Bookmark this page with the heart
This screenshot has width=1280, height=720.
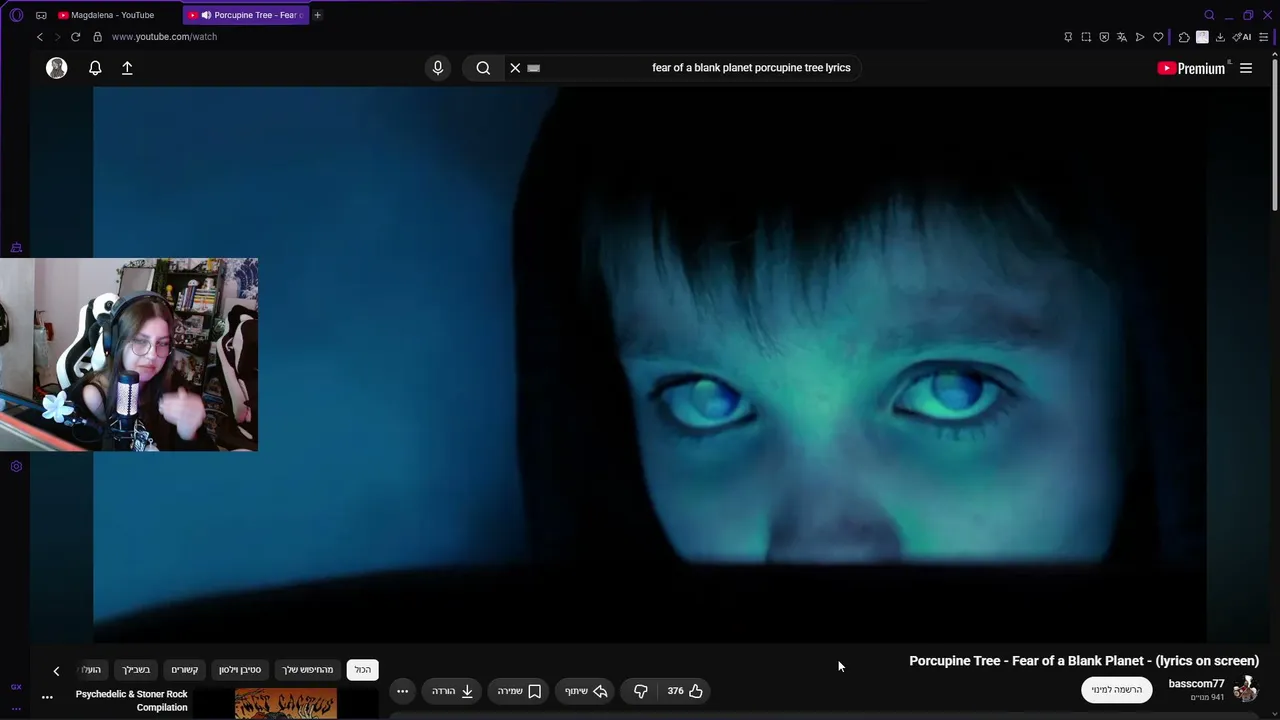[1158, 37]
